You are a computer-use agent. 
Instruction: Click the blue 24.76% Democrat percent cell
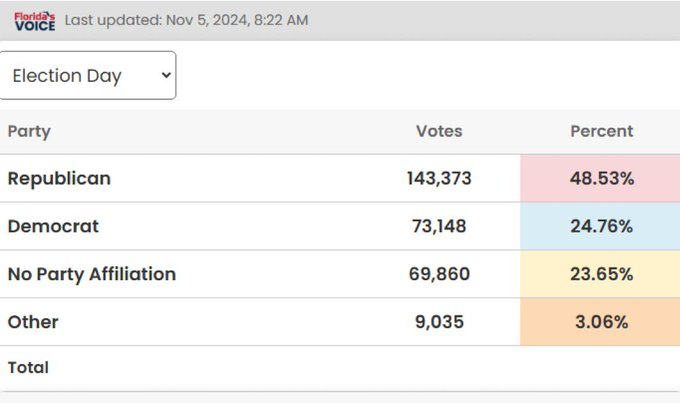[x=600, y=226]
